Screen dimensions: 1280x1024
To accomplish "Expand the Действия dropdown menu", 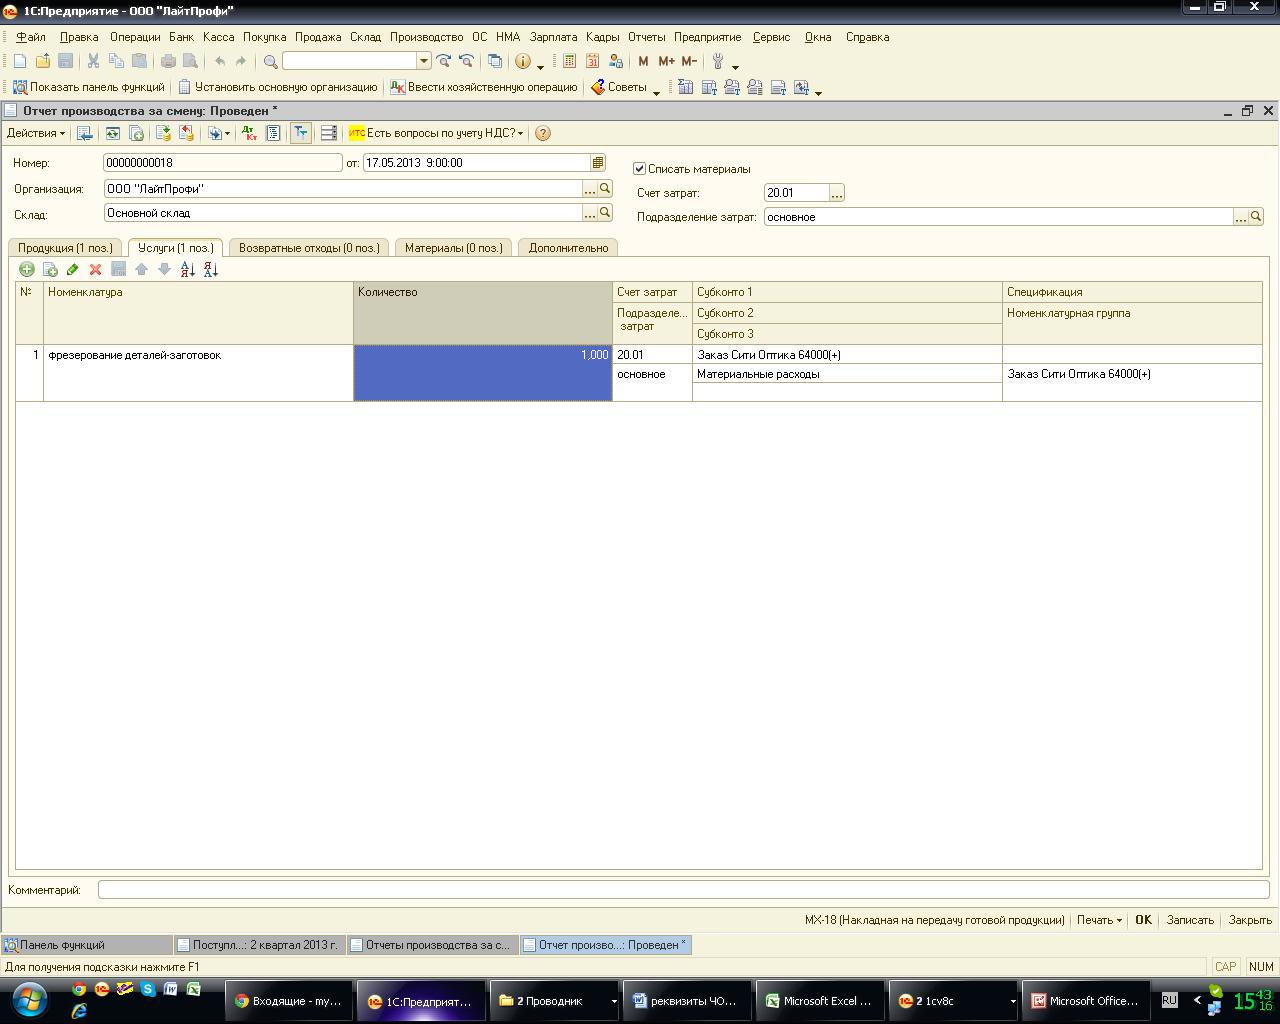I will click(36, 133).
